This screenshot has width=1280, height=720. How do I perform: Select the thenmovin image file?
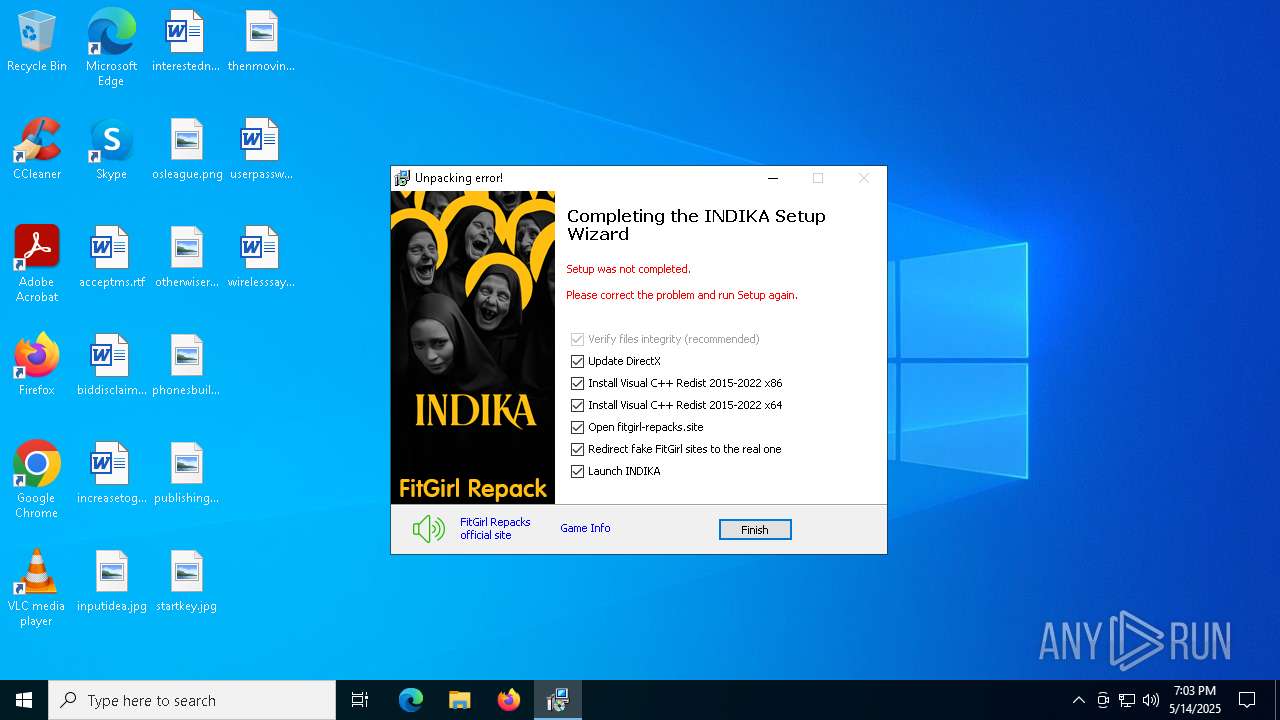click(261, 41)
